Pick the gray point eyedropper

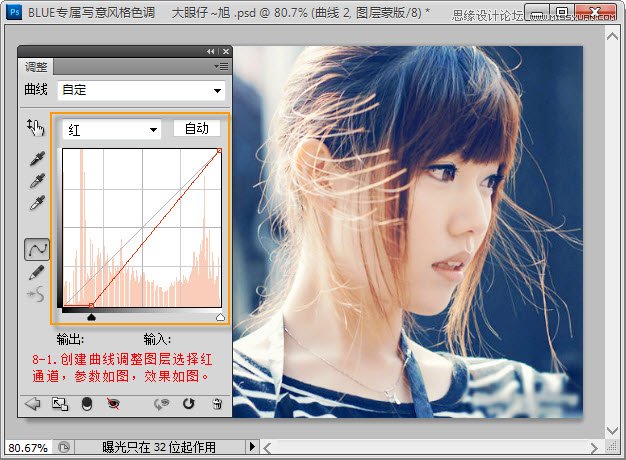click(36, 181)
